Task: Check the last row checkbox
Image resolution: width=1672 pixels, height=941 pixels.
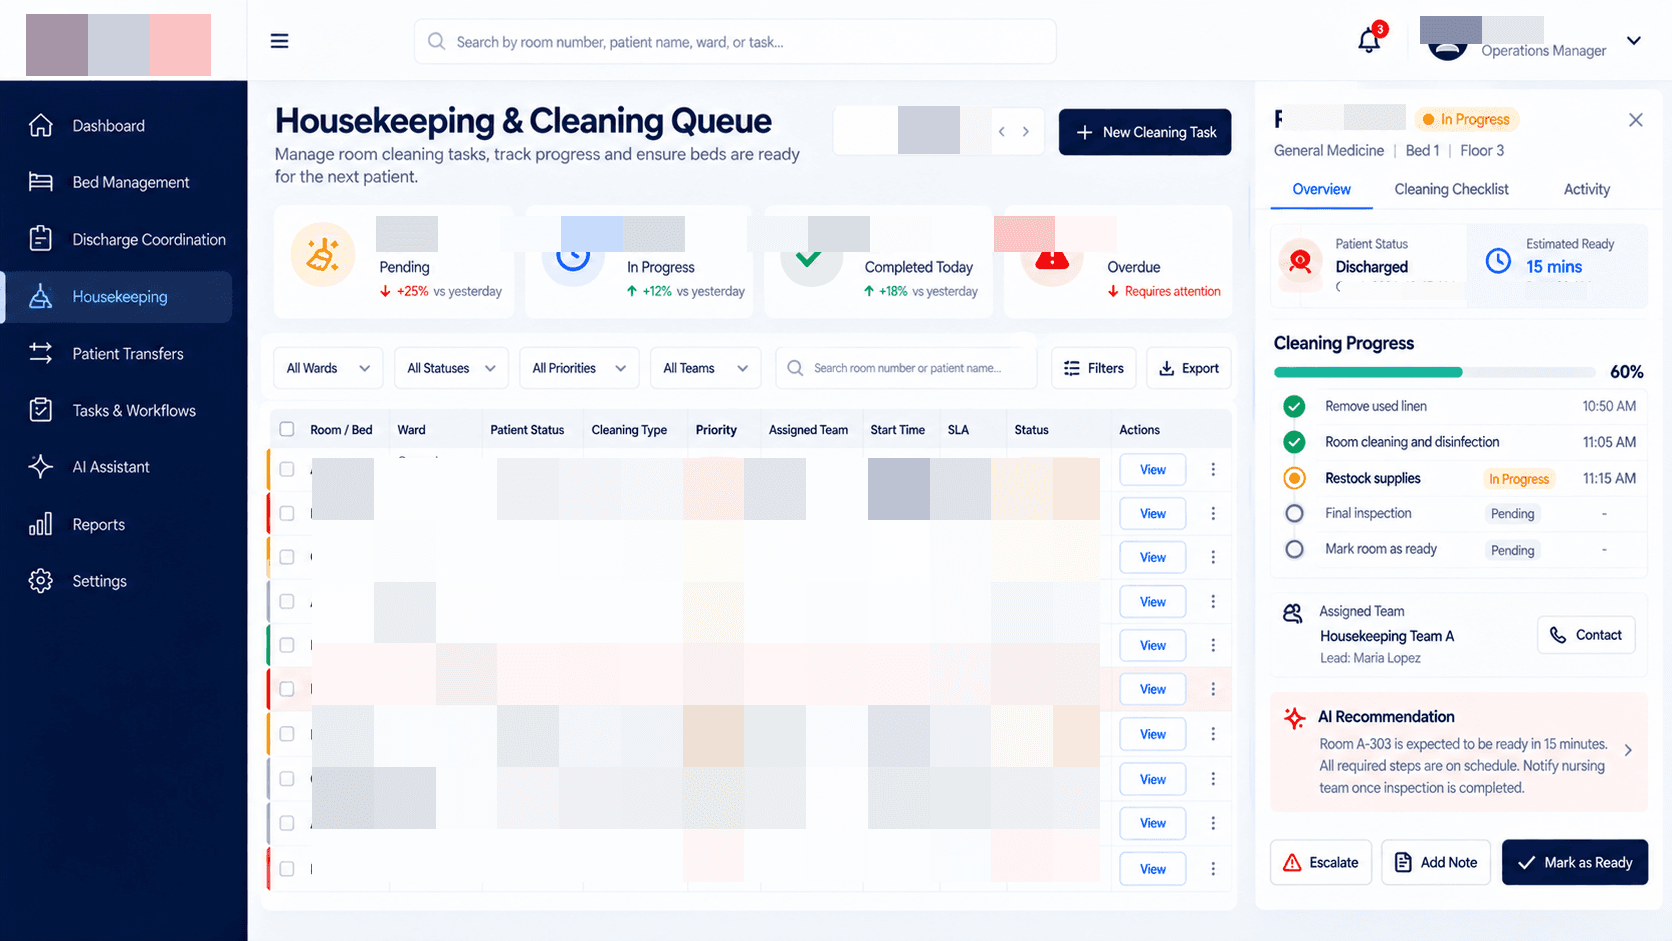Action: pos(287,869)
